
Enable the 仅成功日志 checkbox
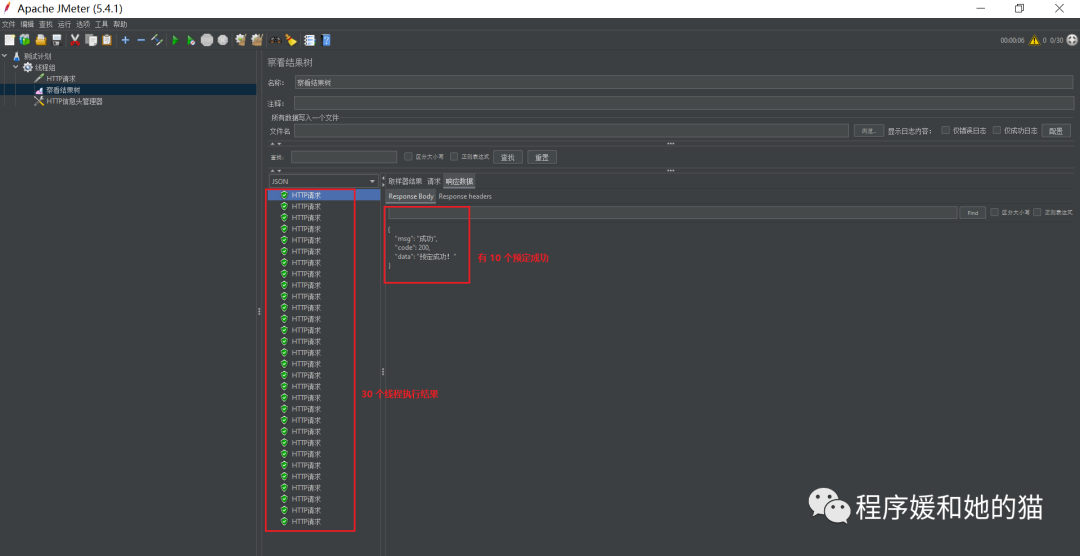997,130
